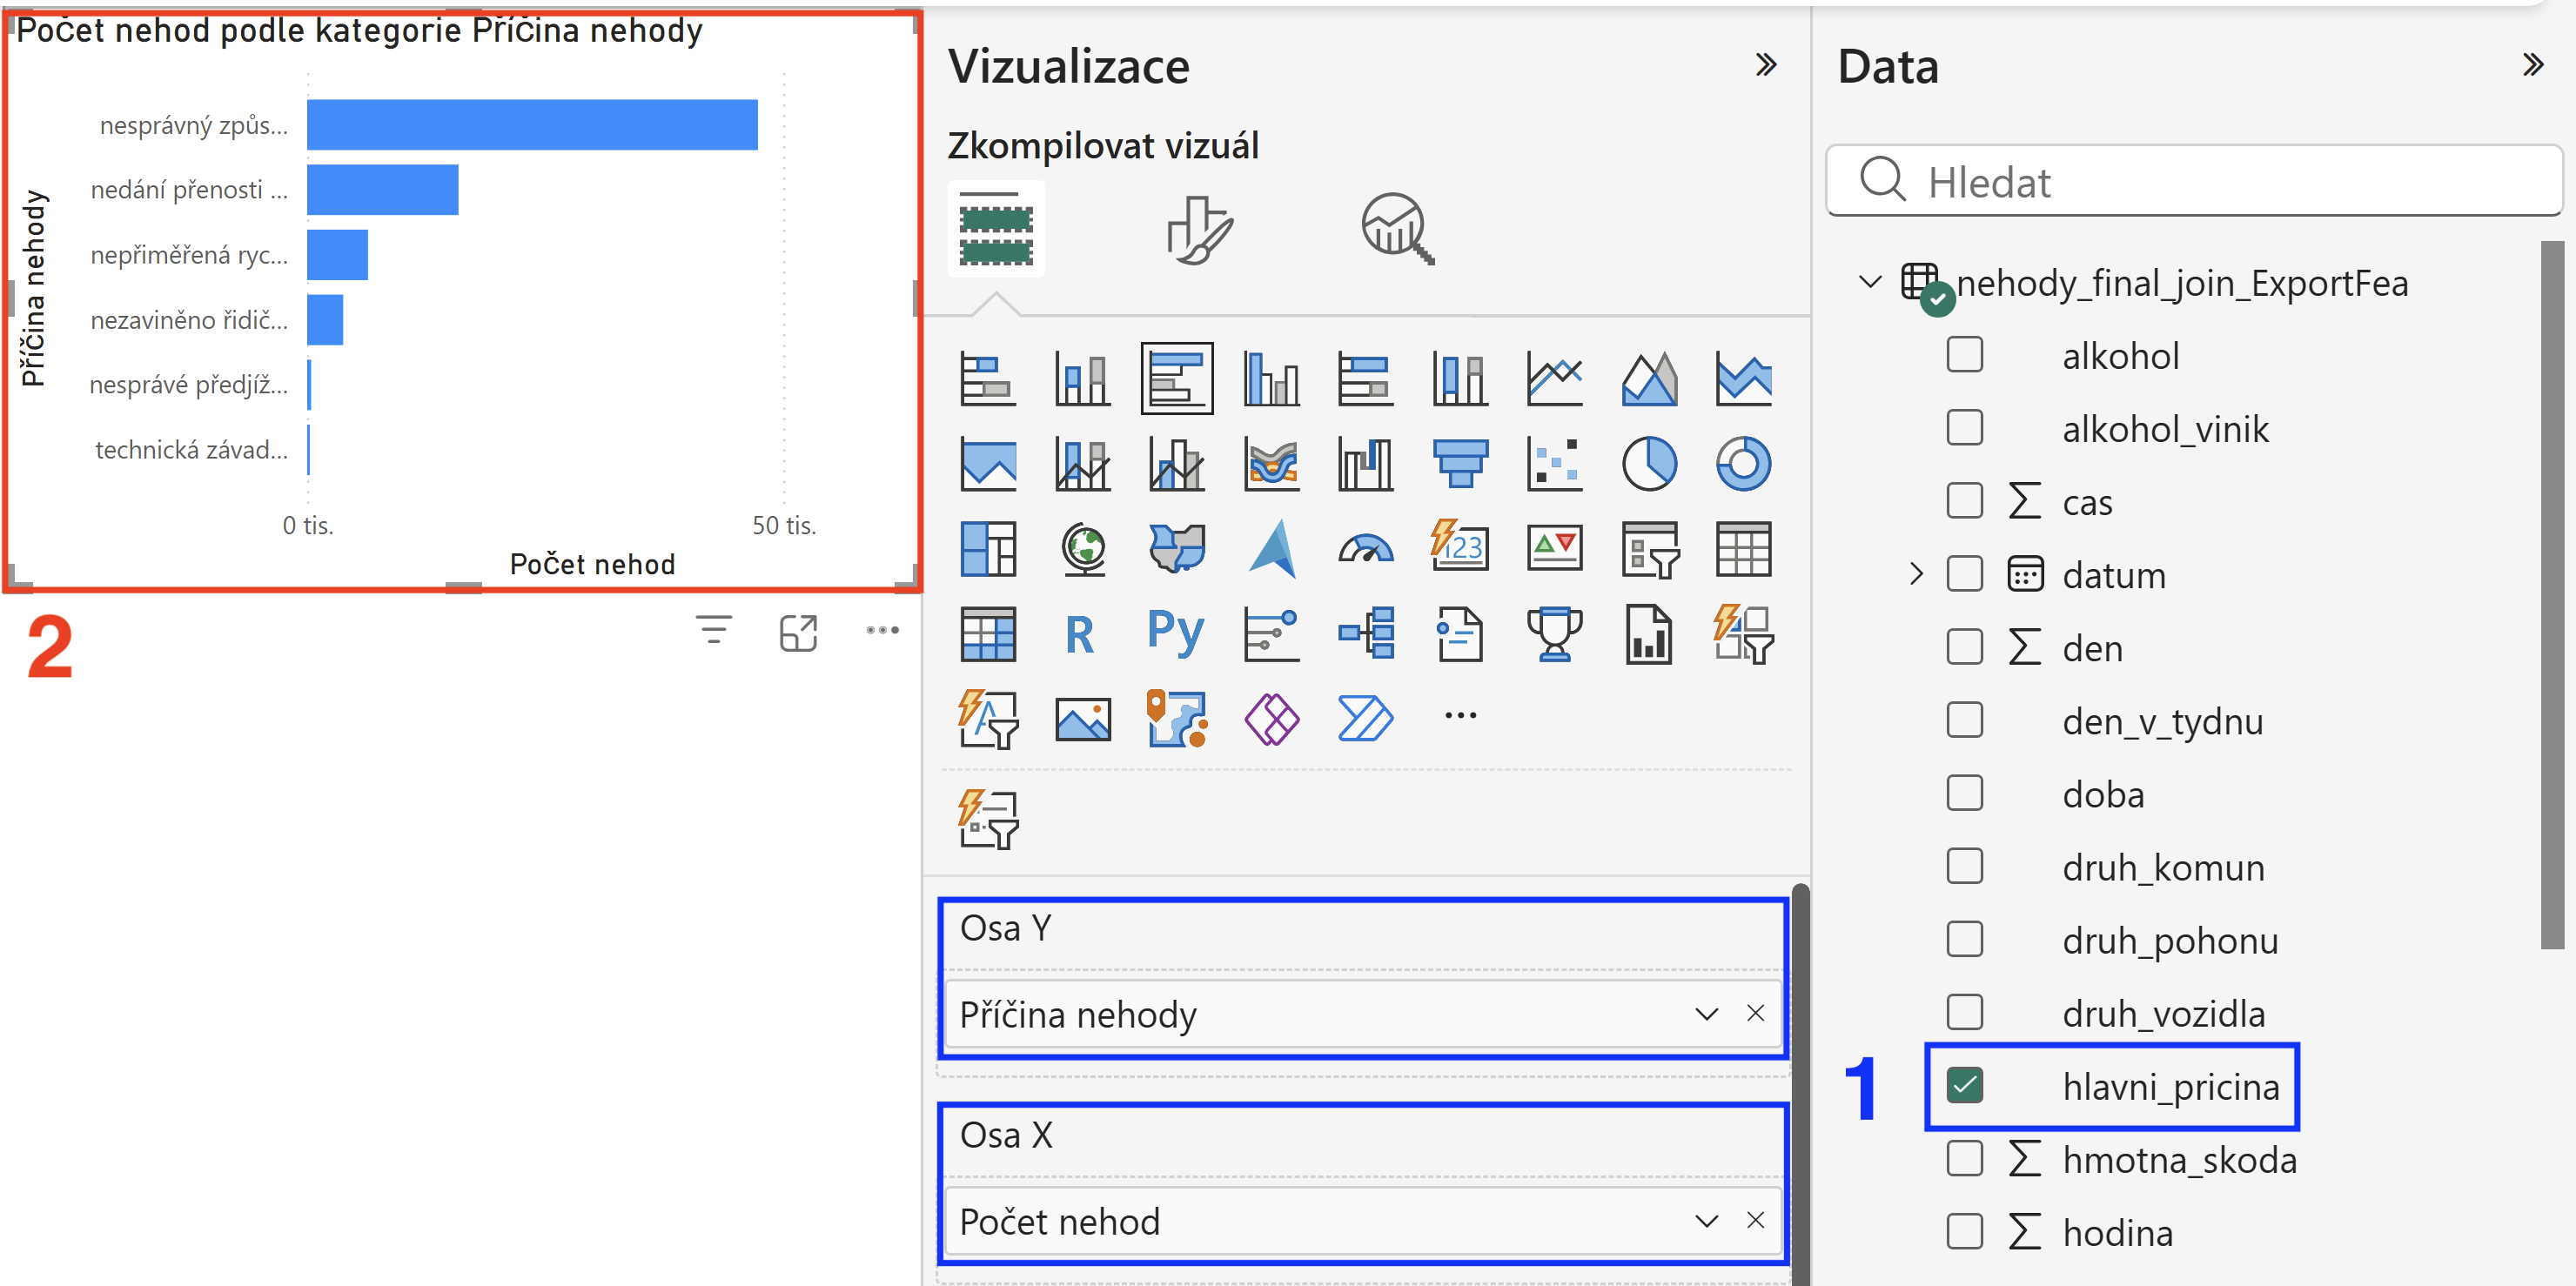Add the R script visual
The height and width of the screenshot is (1286, 2576).
(x=1081, y=634)
